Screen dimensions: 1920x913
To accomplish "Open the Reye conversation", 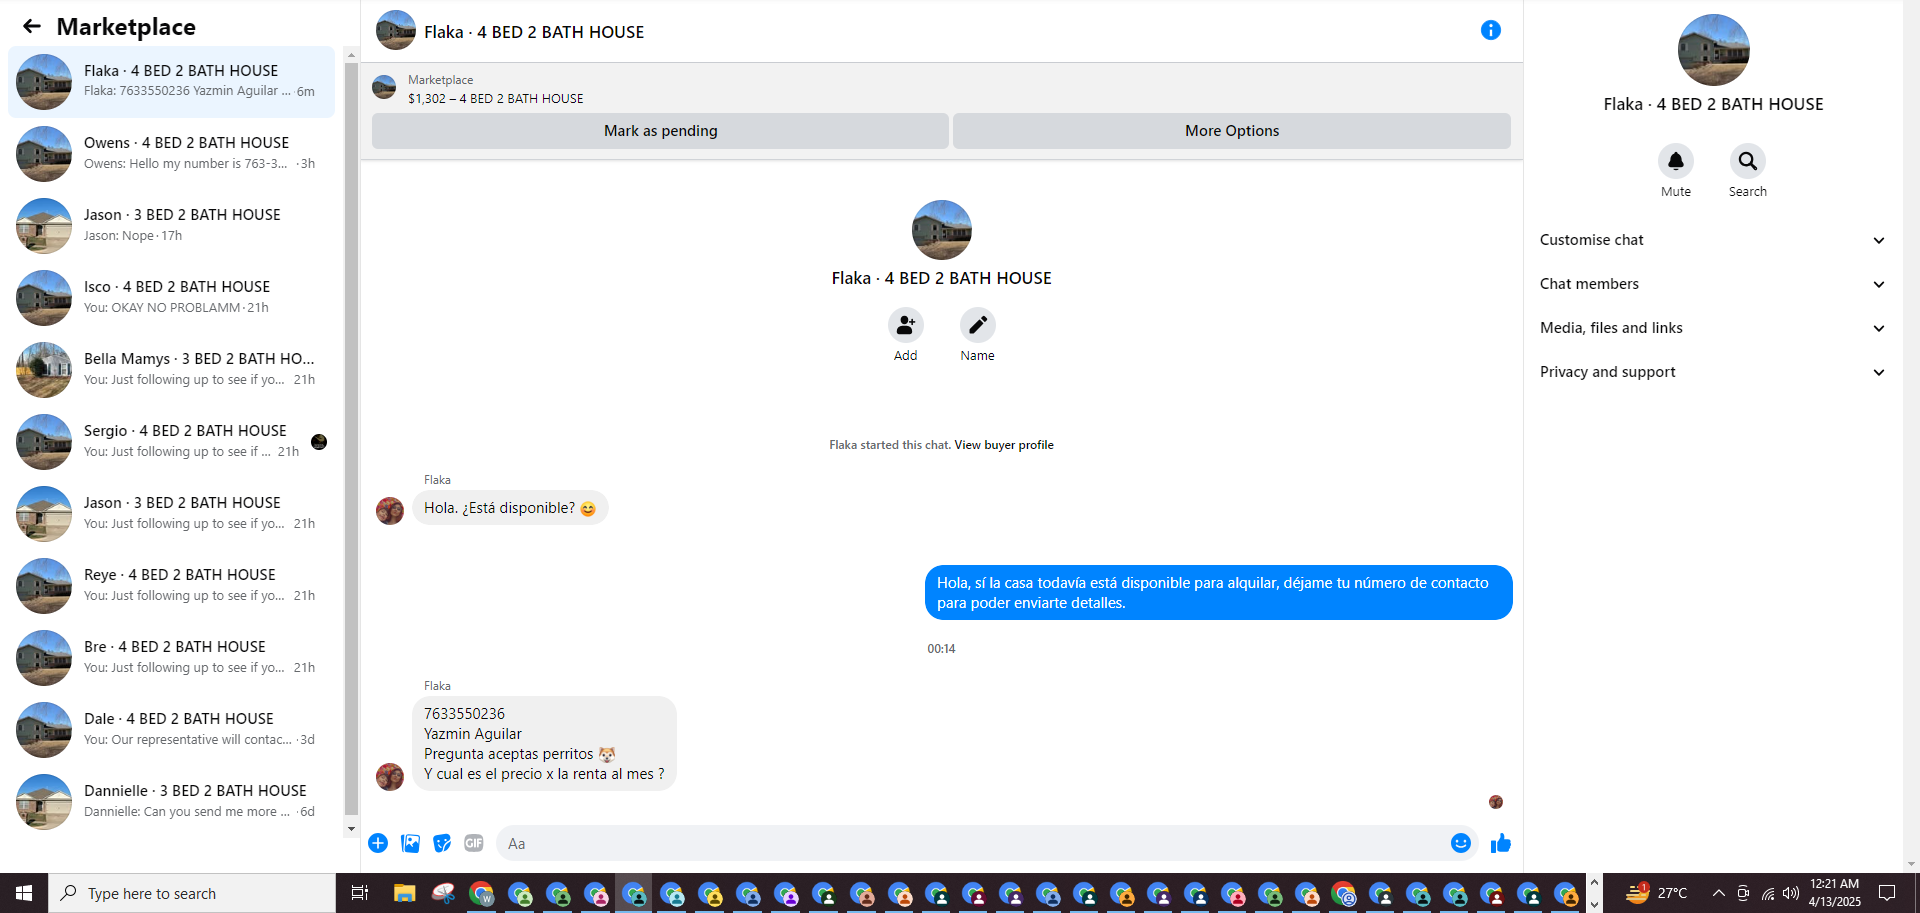I will click(172, 586).
